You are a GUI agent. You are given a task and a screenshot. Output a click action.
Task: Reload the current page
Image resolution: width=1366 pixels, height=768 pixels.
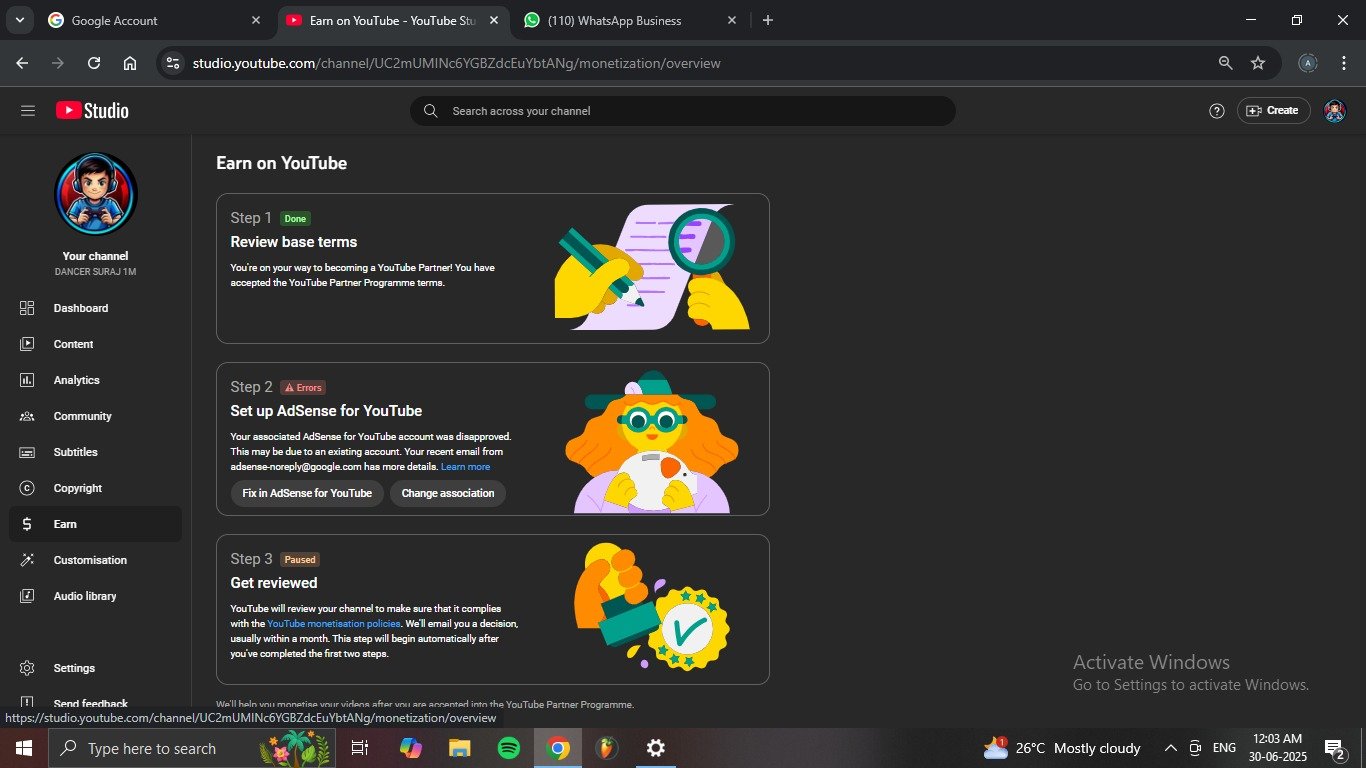click(94, 63)
